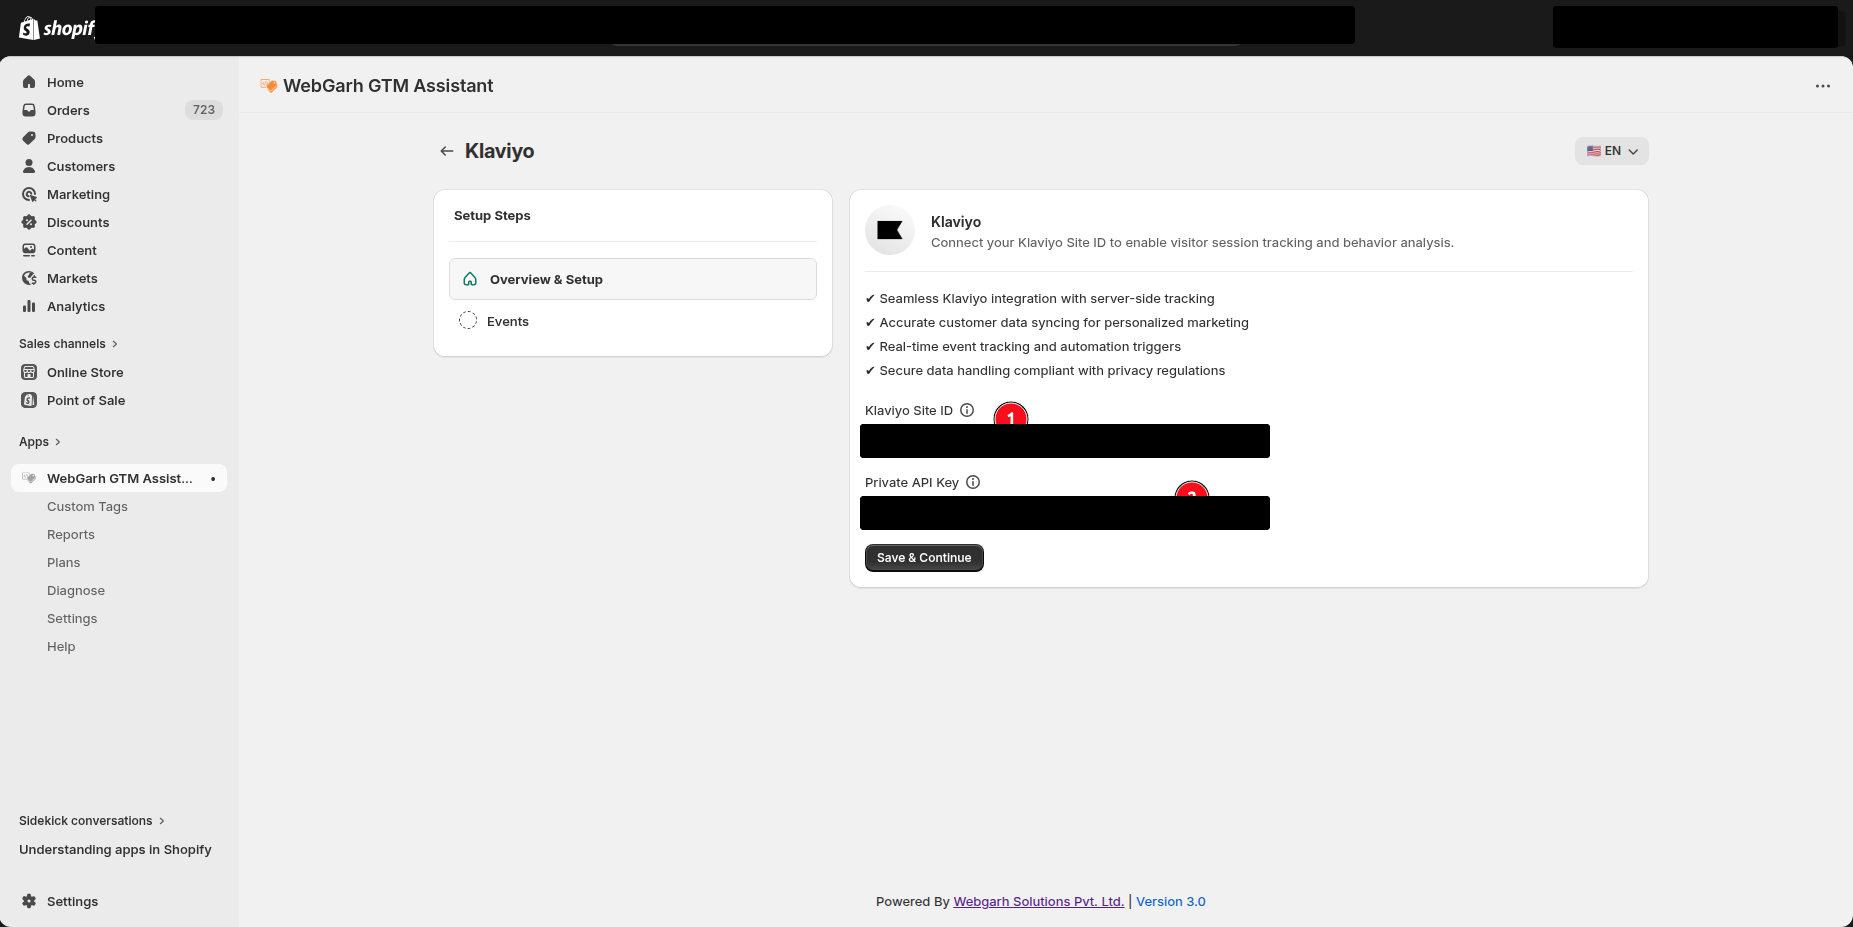The width and height of the screenshot is (1853, 927).
Task: Focus the Private API Key field
Action: [1065, 513]
